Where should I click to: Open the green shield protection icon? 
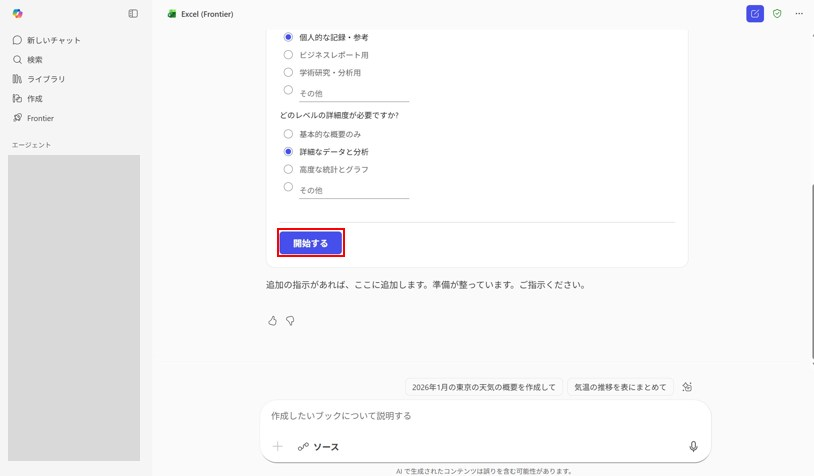tap(777, 13)
